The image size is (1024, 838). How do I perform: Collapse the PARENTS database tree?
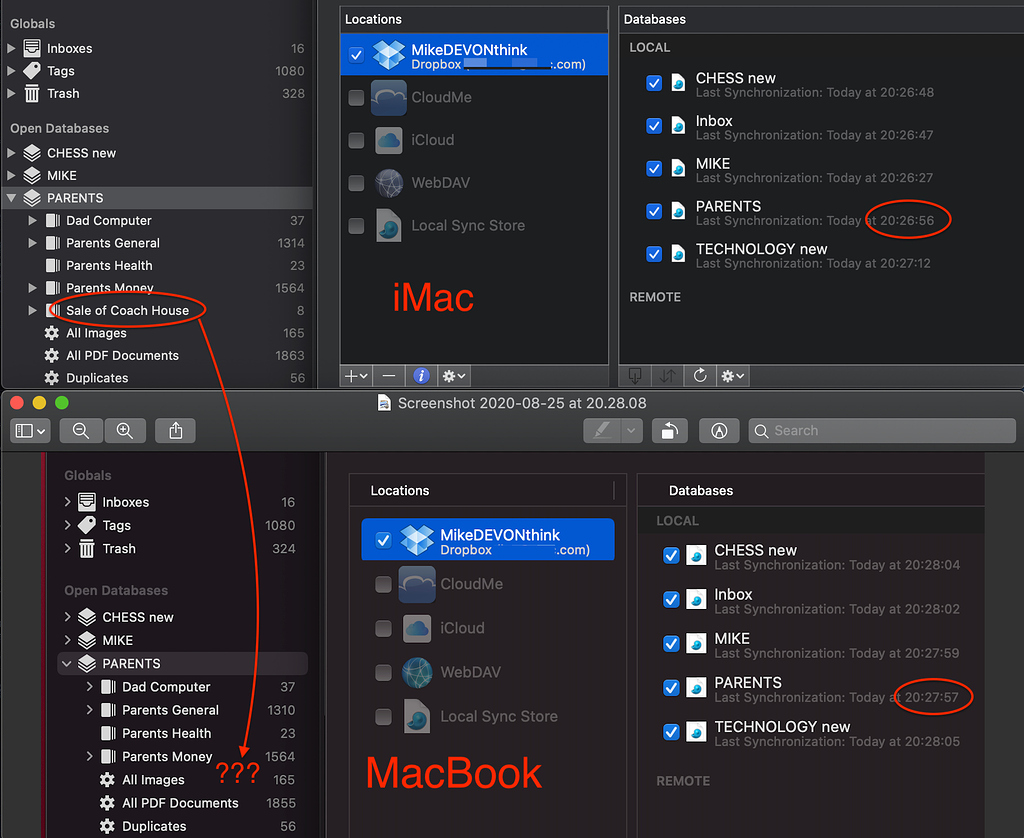click(12, 197)
